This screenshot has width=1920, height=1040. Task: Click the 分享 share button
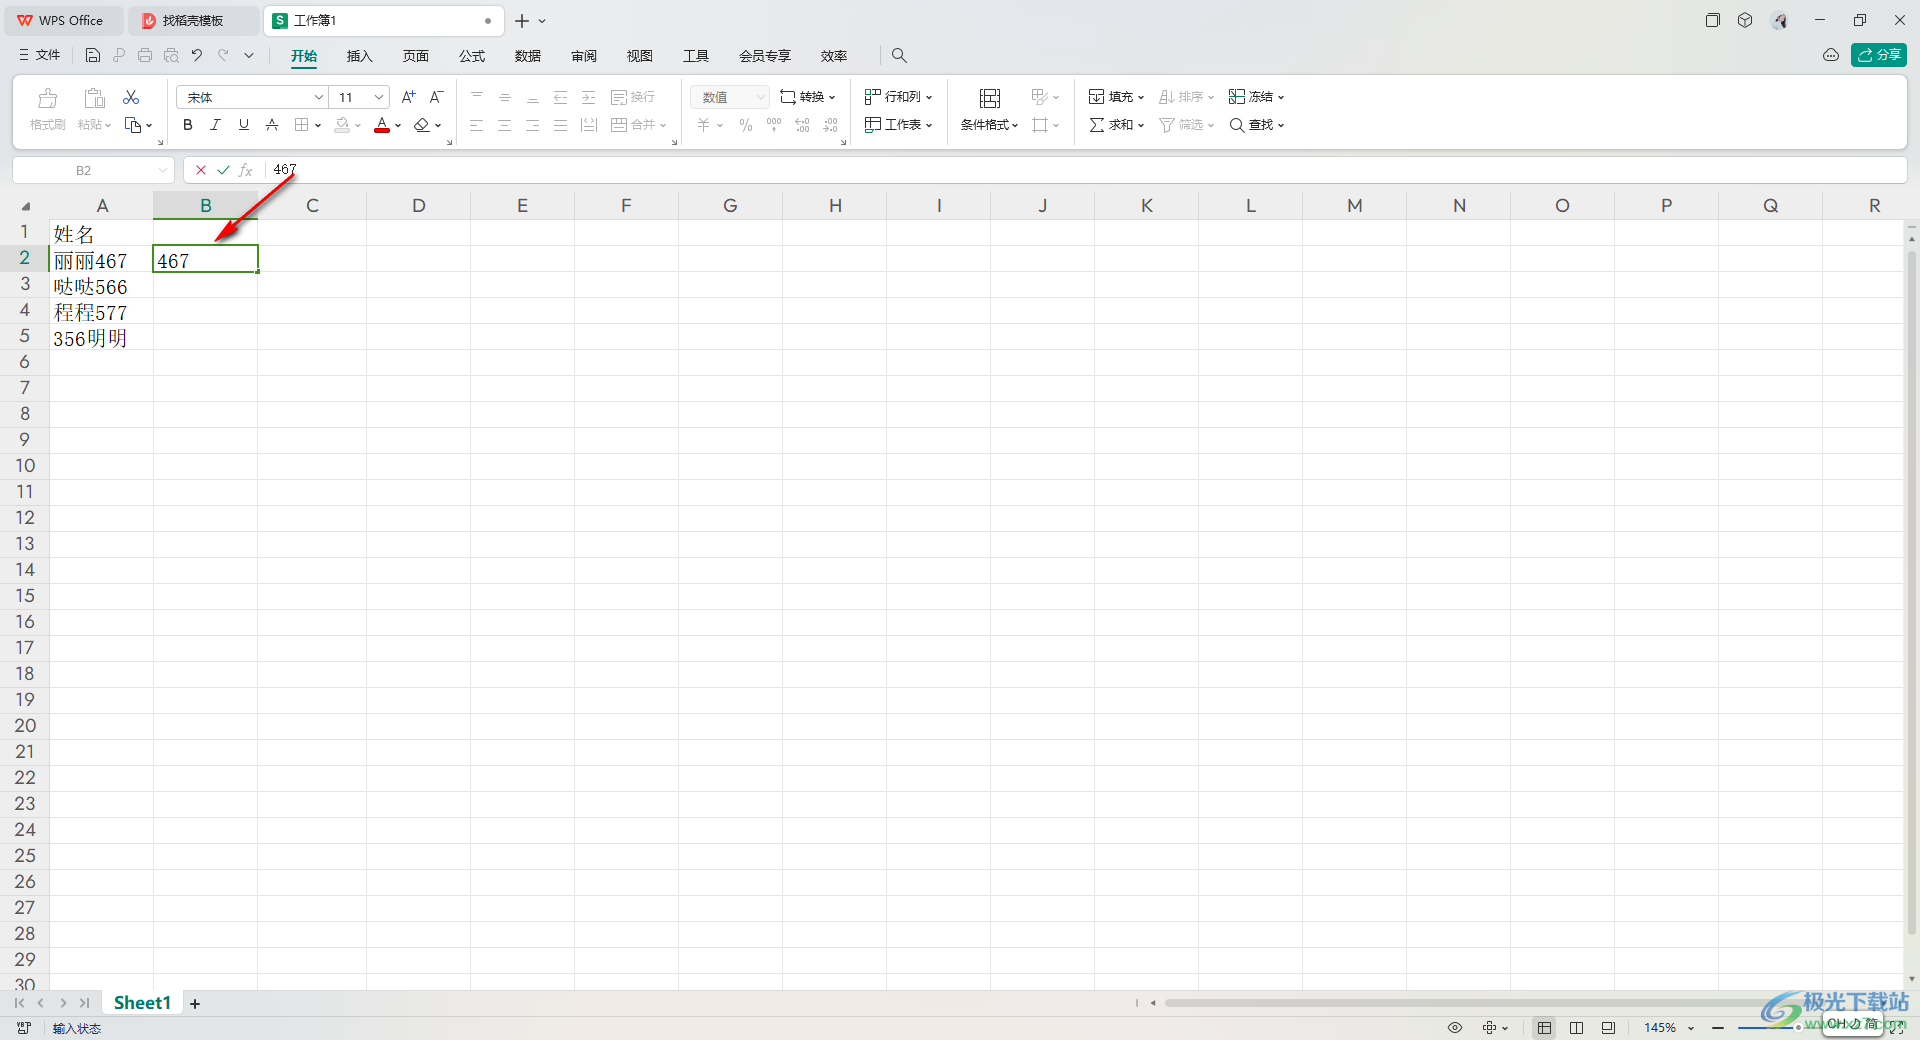pos(1879,55)
